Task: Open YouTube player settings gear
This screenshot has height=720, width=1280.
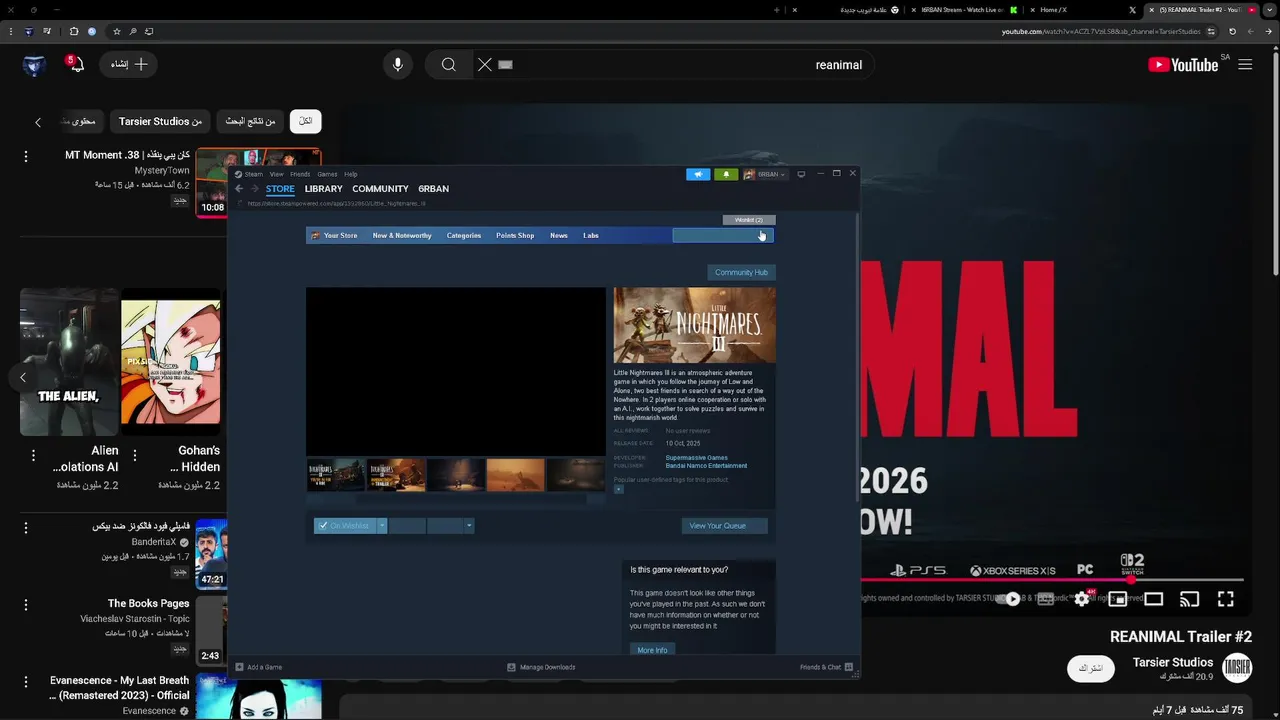Action: [x=1081, y=599]
